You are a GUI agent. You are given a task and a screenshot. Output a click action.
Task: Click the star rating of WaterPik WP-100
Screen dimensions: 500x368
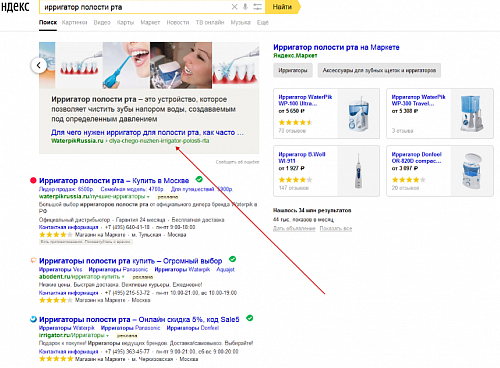[x=295, y=122]
